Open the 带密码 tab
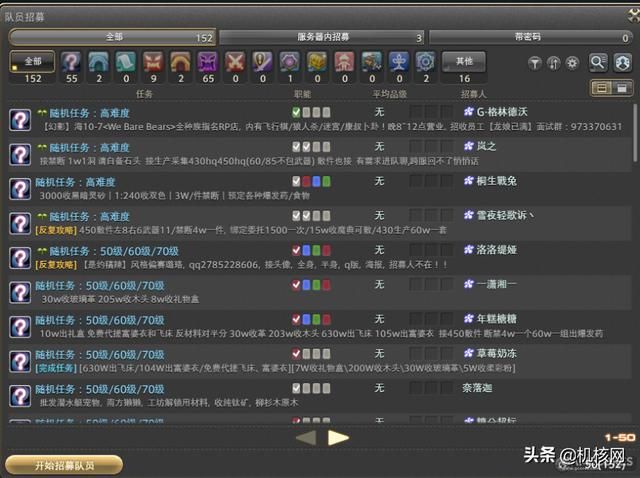The height and width of the screenshot is (478, 640). 530,37
